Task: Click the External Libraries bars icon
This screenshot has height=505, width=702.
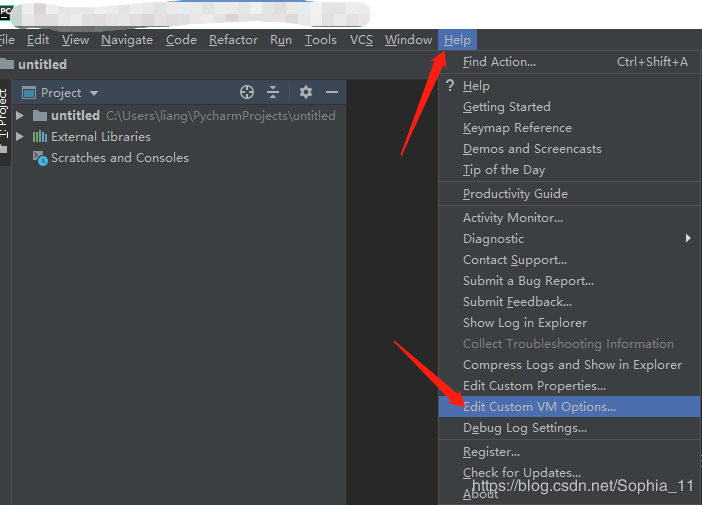Action: pyautogui.click(x=41, y=137)
